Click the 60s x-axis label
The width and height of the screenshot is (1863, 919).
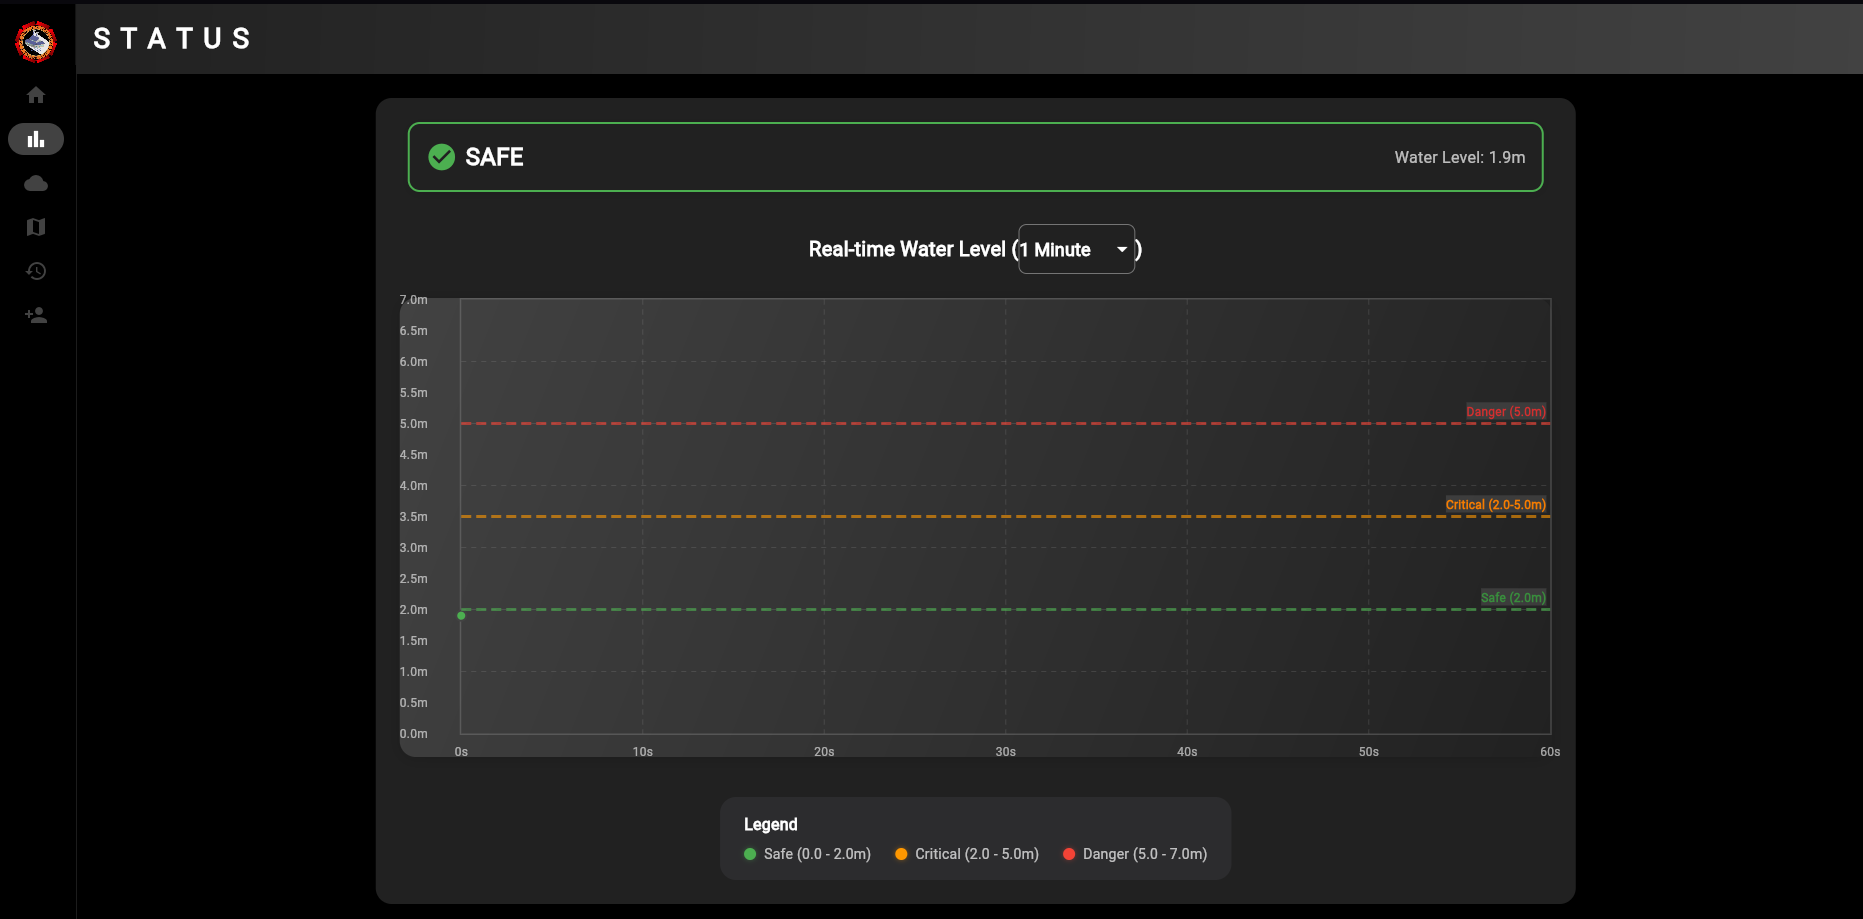[x=1550, y=752]
